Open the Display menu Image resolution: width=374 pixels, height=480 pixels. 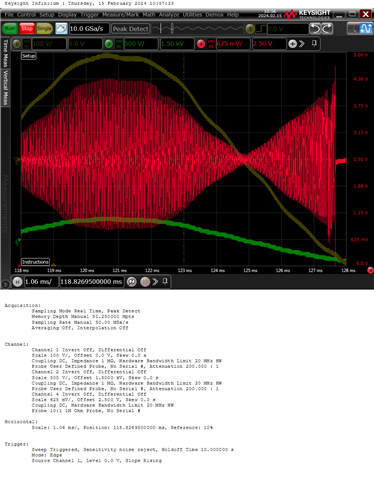click(67, 15)
